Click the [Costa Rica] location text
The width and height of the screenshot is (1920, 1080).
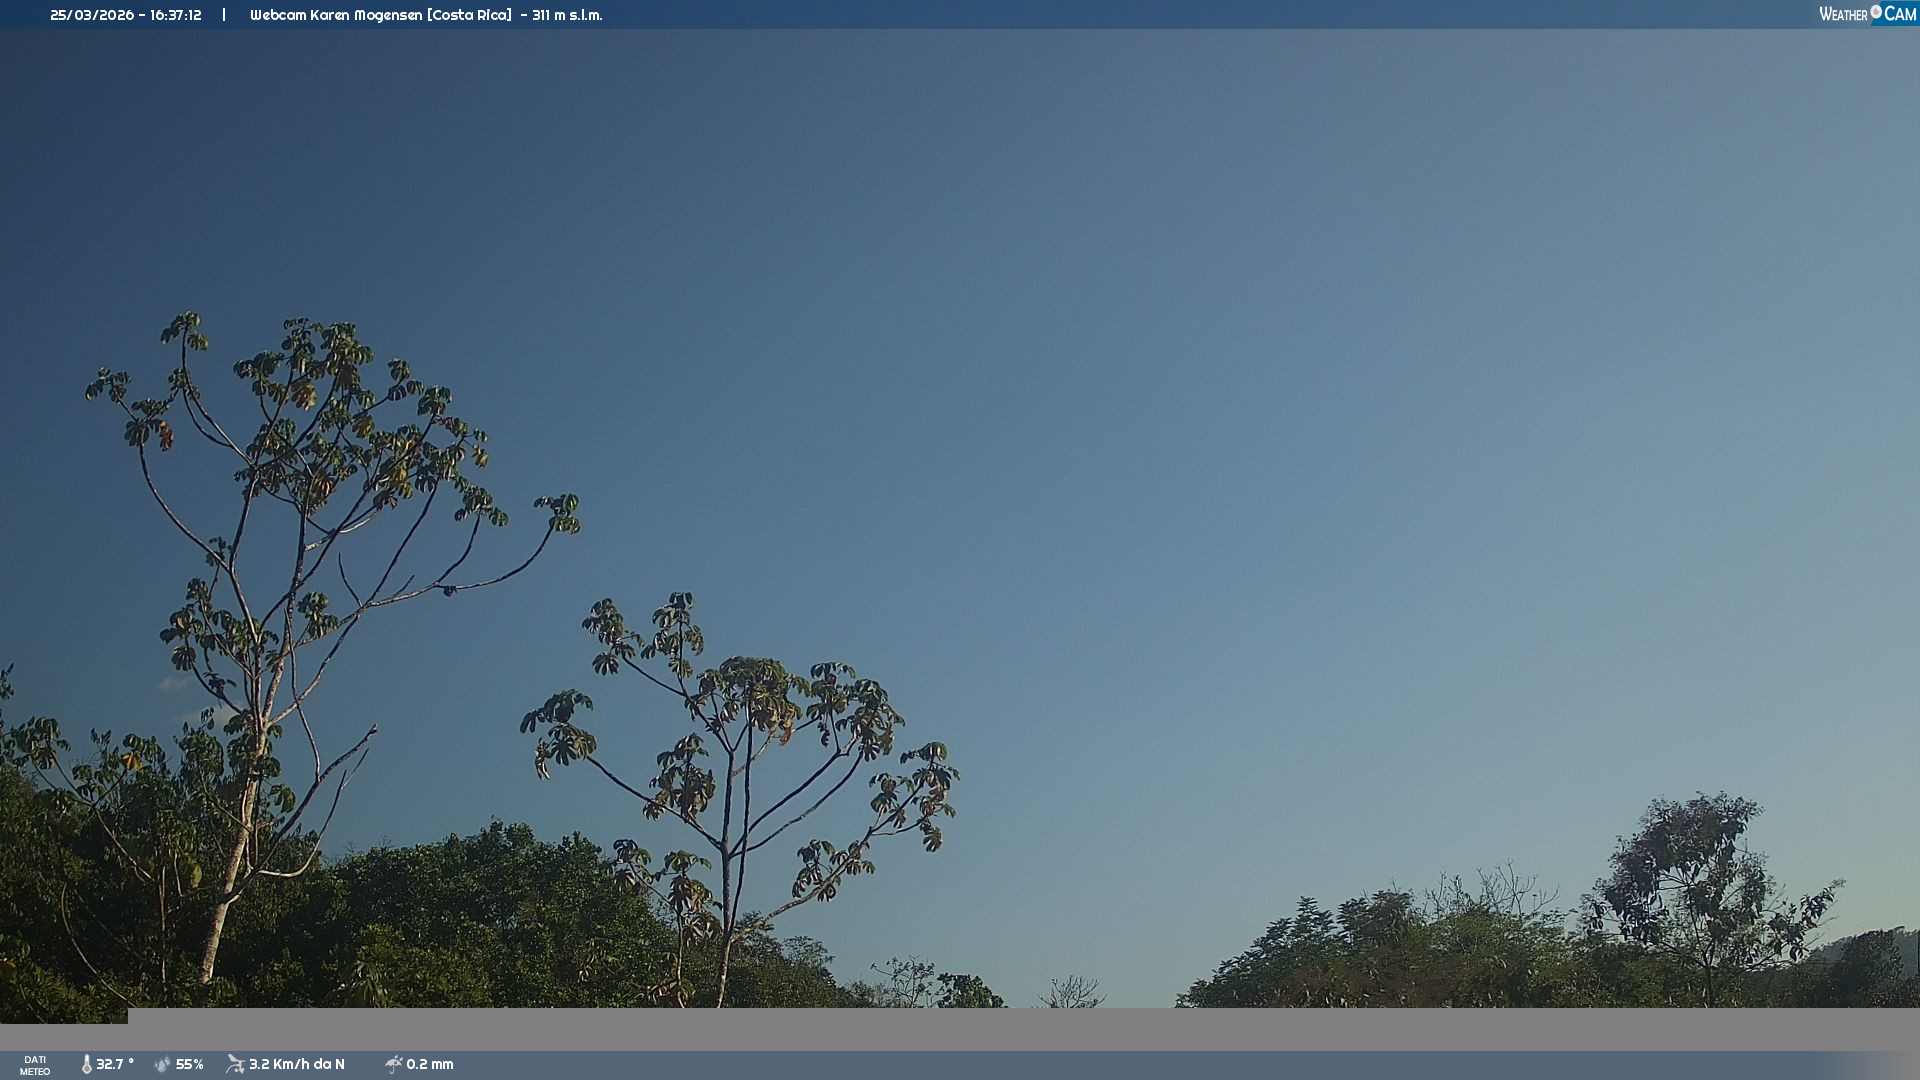(469, 15)
